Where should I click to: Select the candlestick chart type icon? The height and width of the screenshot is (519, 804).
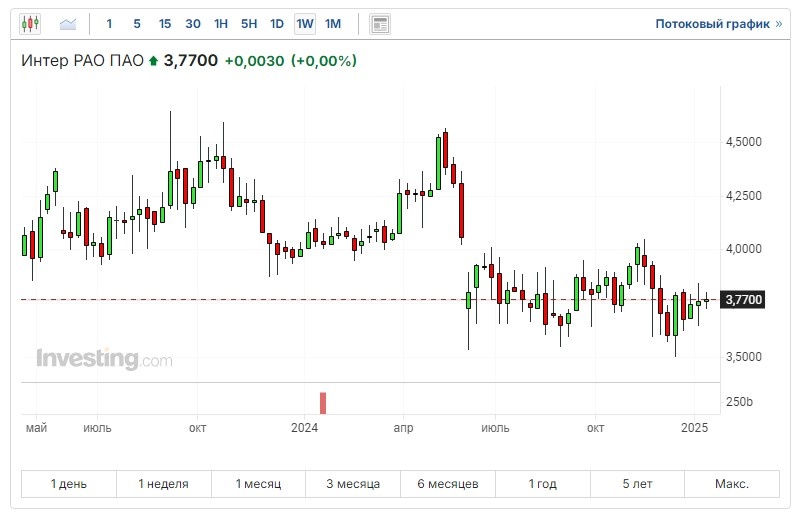30,24
